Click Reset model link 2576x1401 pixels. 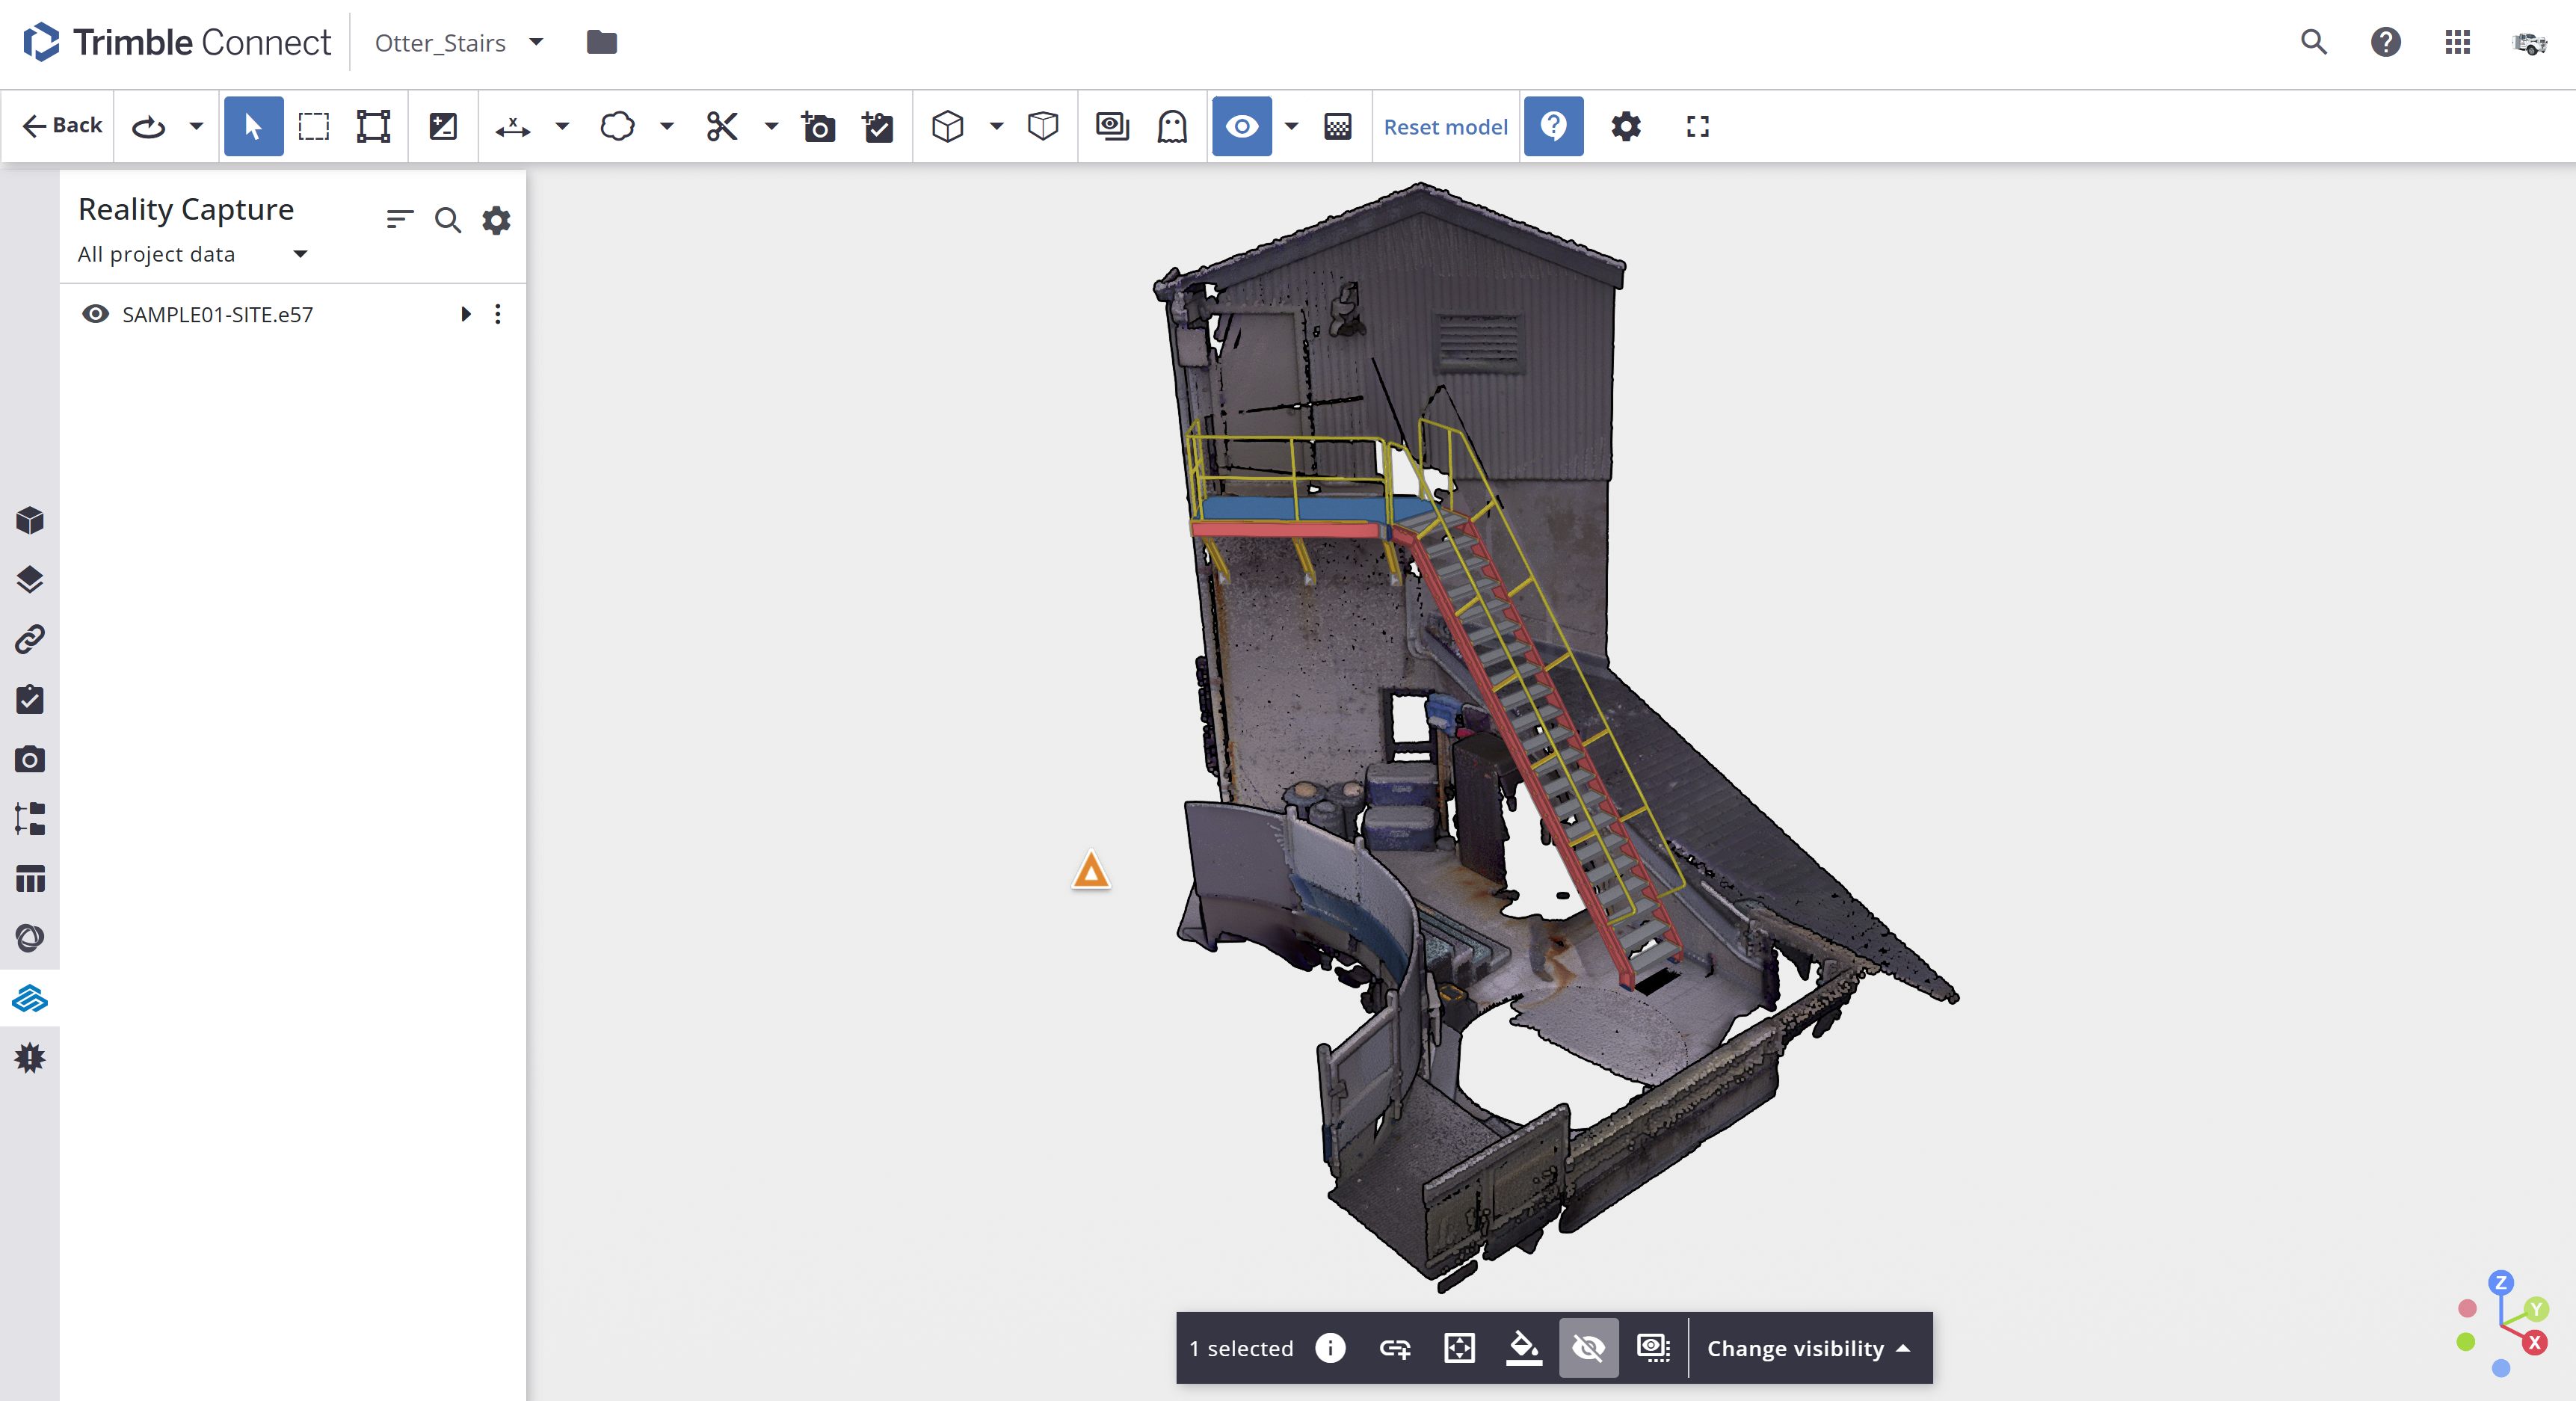tap(1445, 127)
